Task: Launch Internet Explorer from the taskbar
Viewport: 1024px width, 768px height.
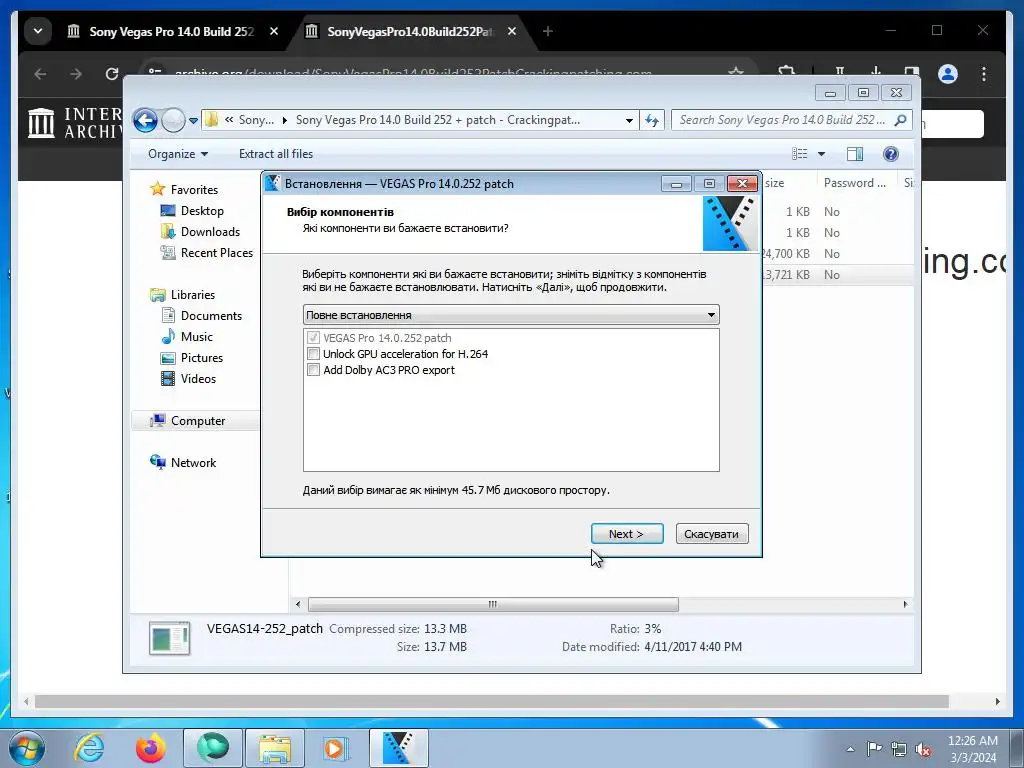Action: (89, 748)
